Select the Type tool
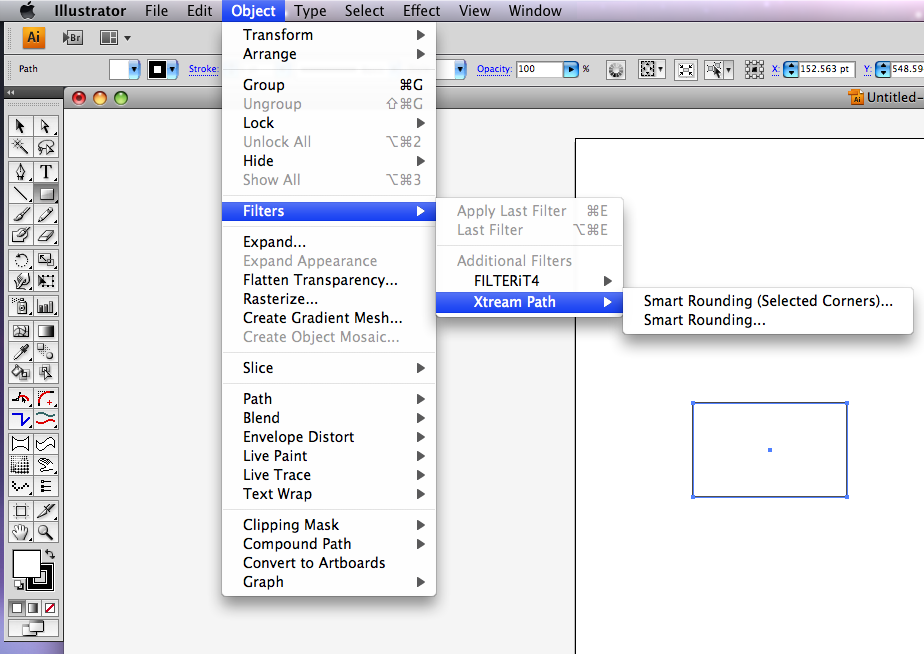The height and width of the screenshot is (654, 924). pos(45,172)
